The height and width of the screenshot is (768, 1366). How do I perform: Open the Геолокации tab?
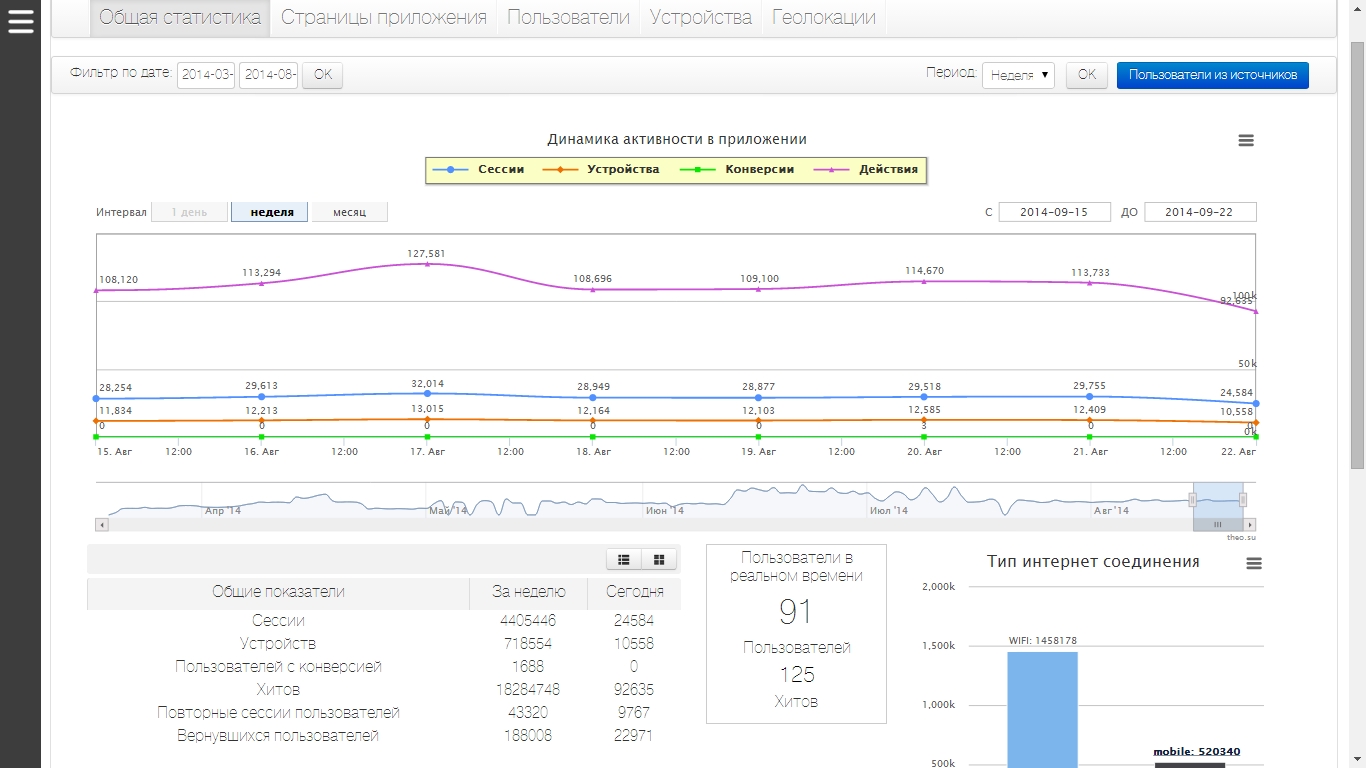coord(824,18)
